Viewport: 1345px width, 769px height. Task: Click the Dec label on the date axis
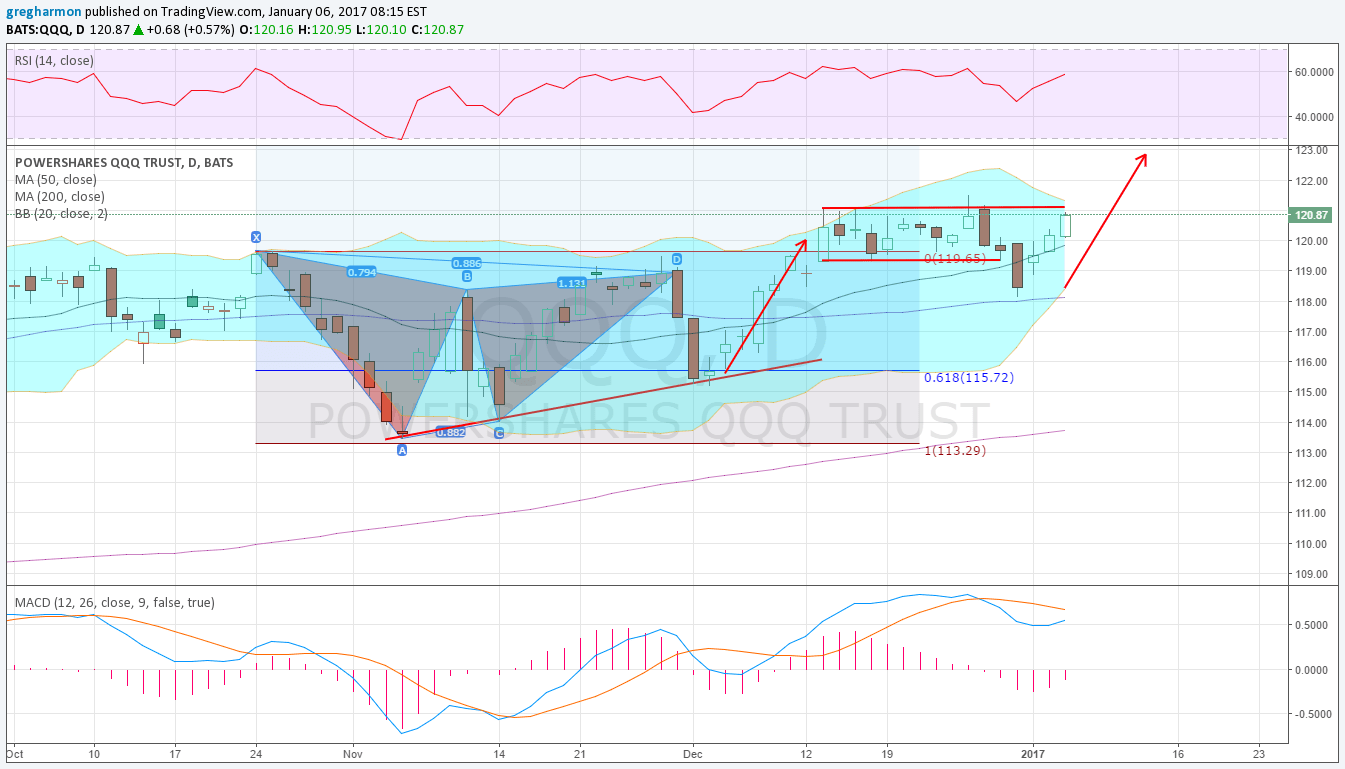click(692, 754)
